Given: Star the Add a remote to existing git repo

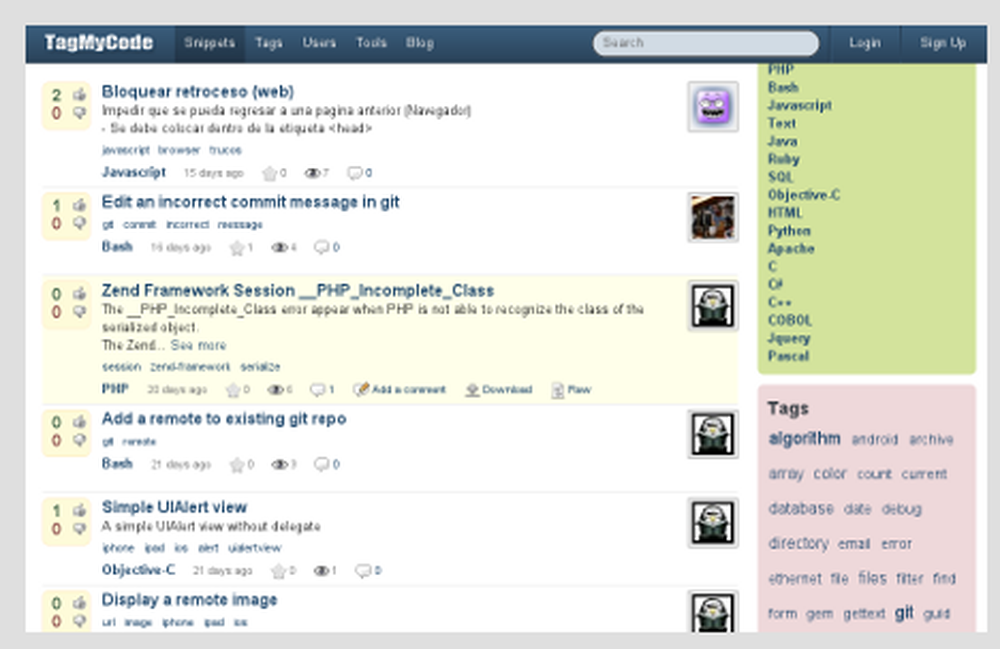Looking at the screenshot, I should [237, 465].
